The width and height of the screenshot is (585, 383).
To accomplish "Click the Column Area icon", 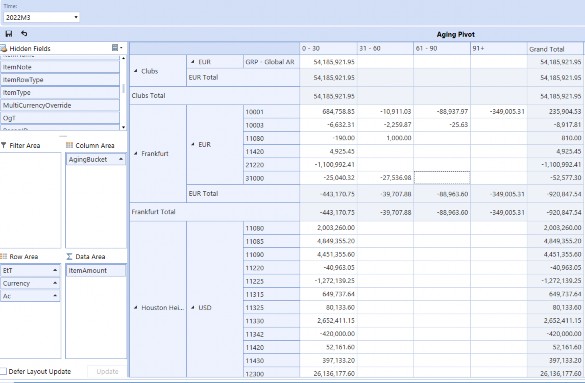I will (69, 145).
